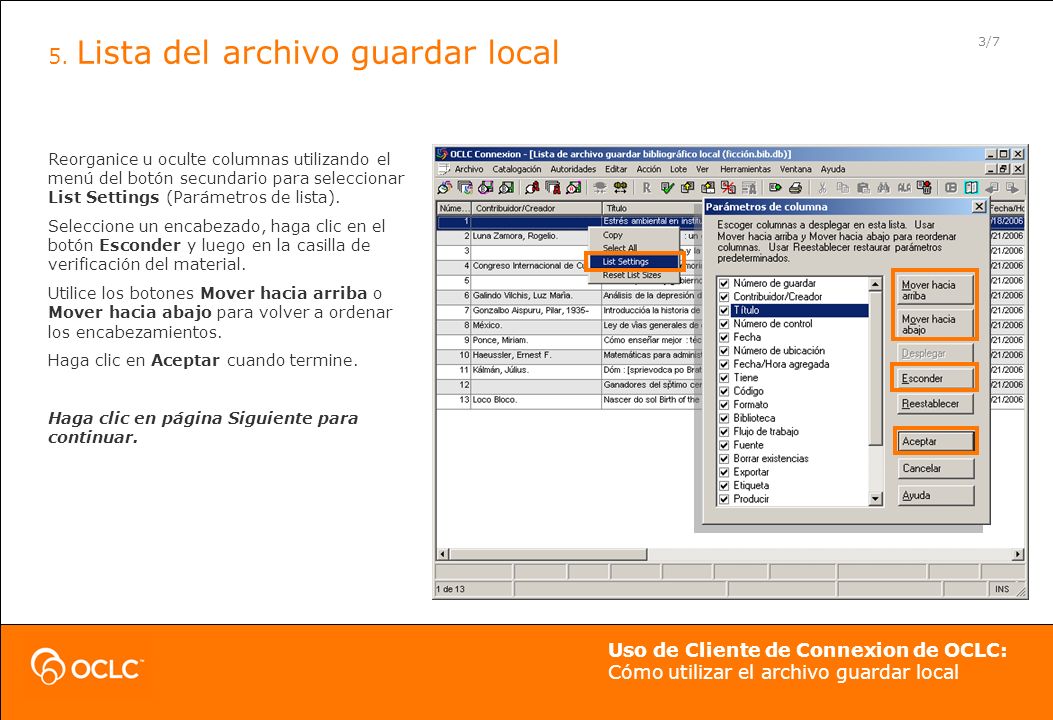Click the Reestablecer button
Viewport: 1053px width, 720px height.
click(x=935, y=404)
